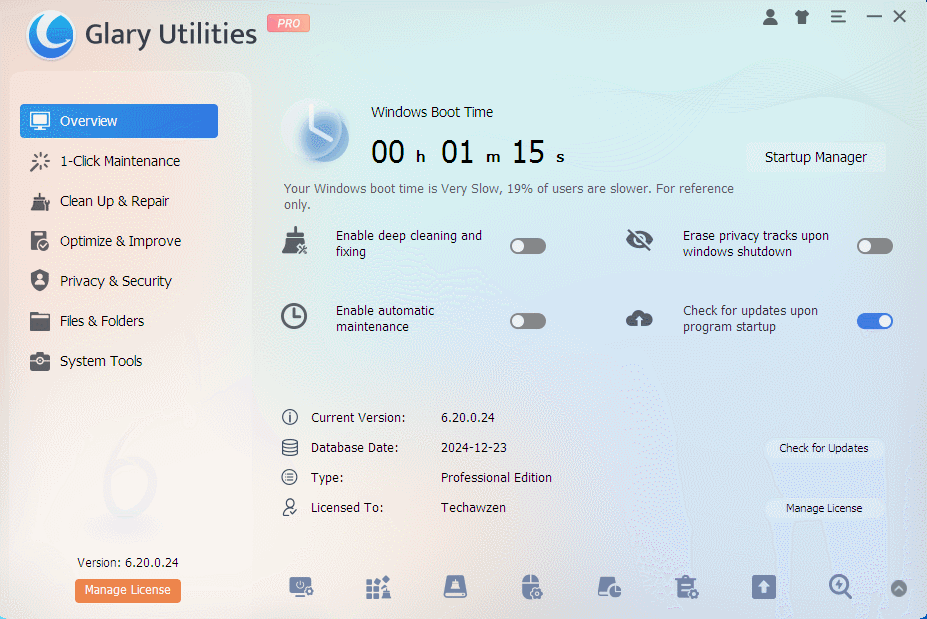927x619 pixels.
Task: Click the deep cleaning broom icon
Action: (294, 241)
